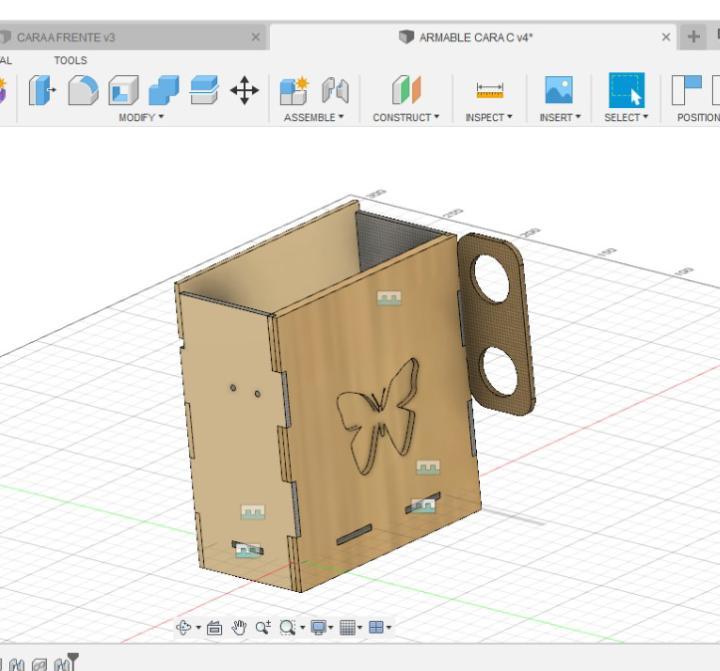Expand the Viewports options arrow
Screen dimensions: 720x671
coord(389,627)
